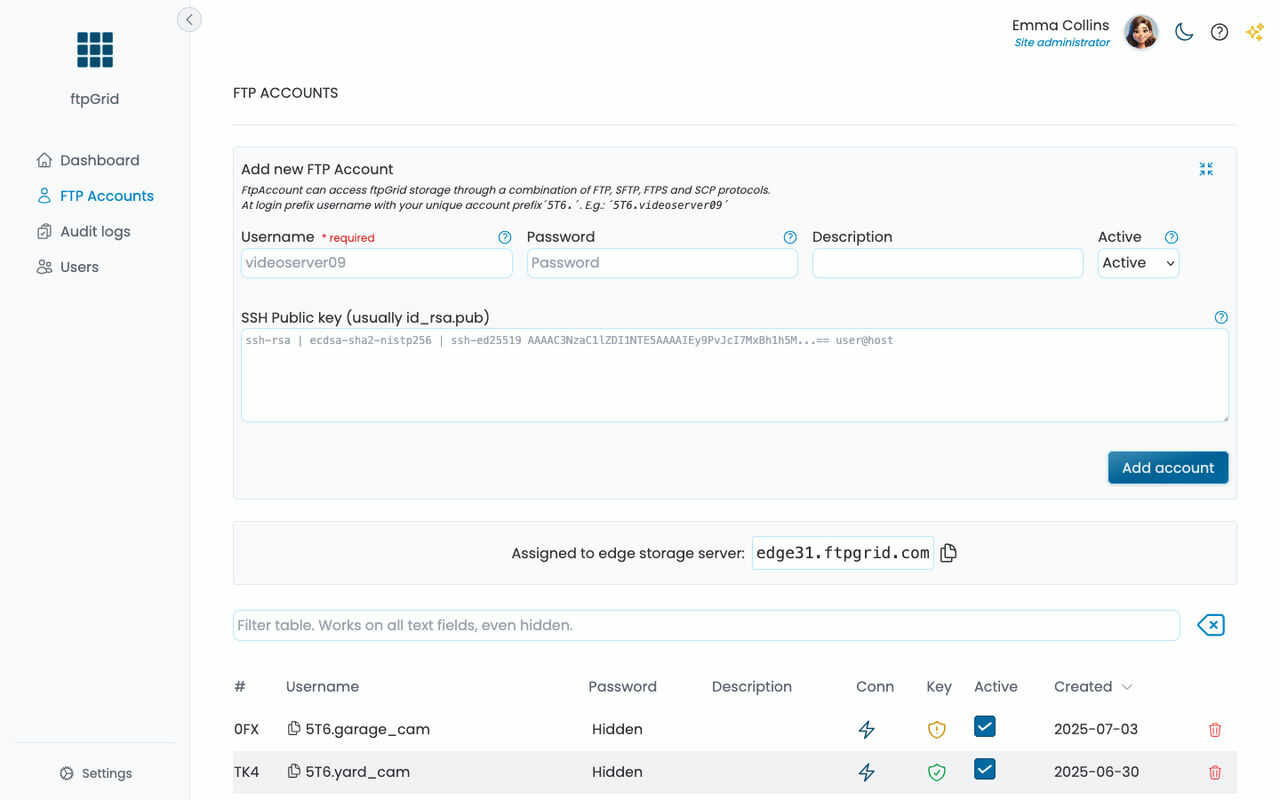Click the Add account button
The width and height of the screenshot is (1280, 800).
(x=1167, y=468)
